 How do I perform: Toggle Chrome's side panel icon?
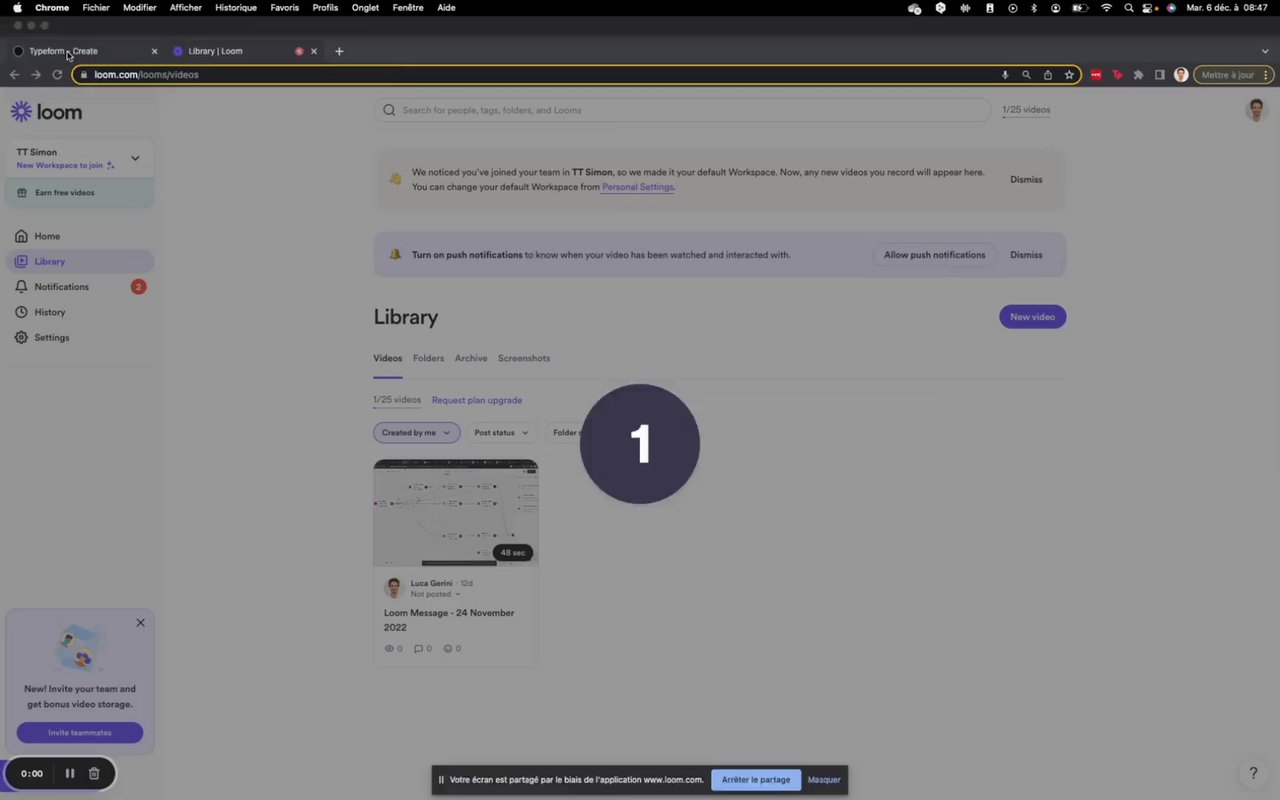click(1160, 75)
